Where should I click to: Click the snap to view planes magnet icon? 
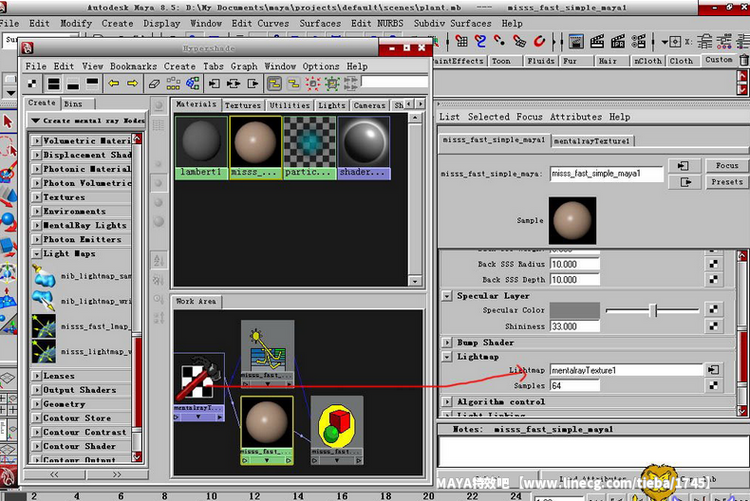(x=519, y=42)
